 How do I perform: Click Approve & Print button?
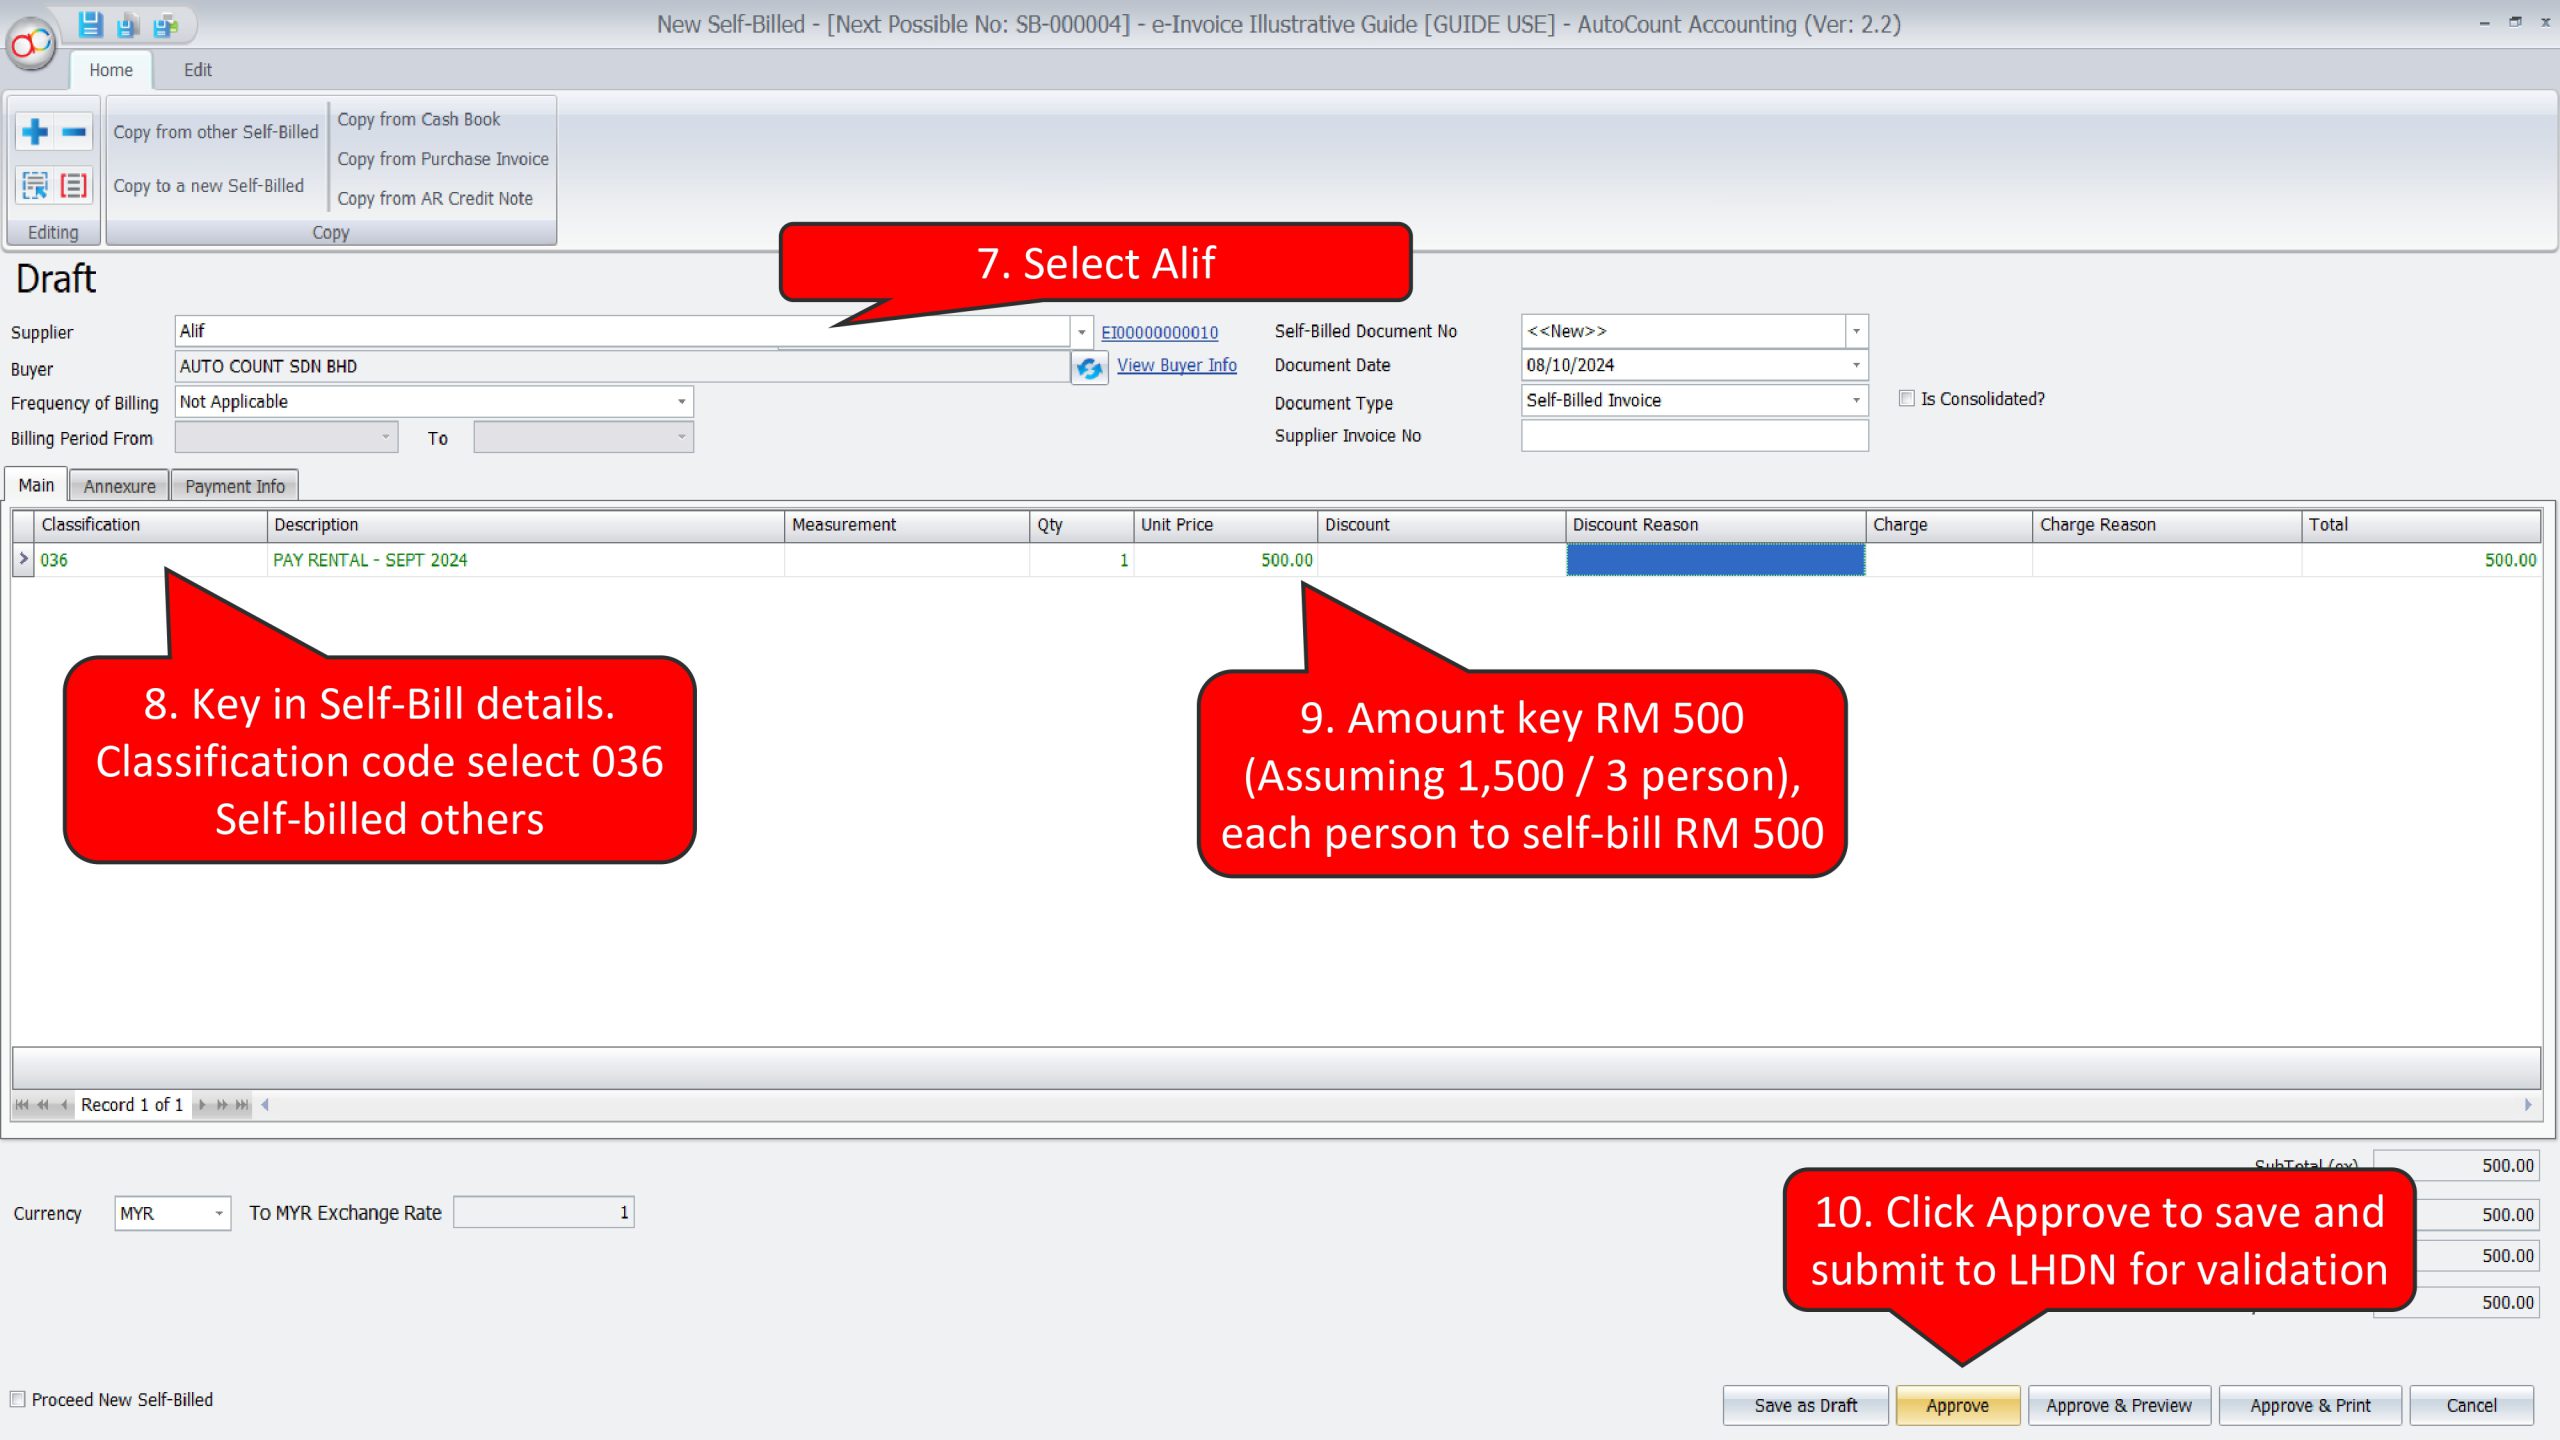click(x=2310, y=1405)
